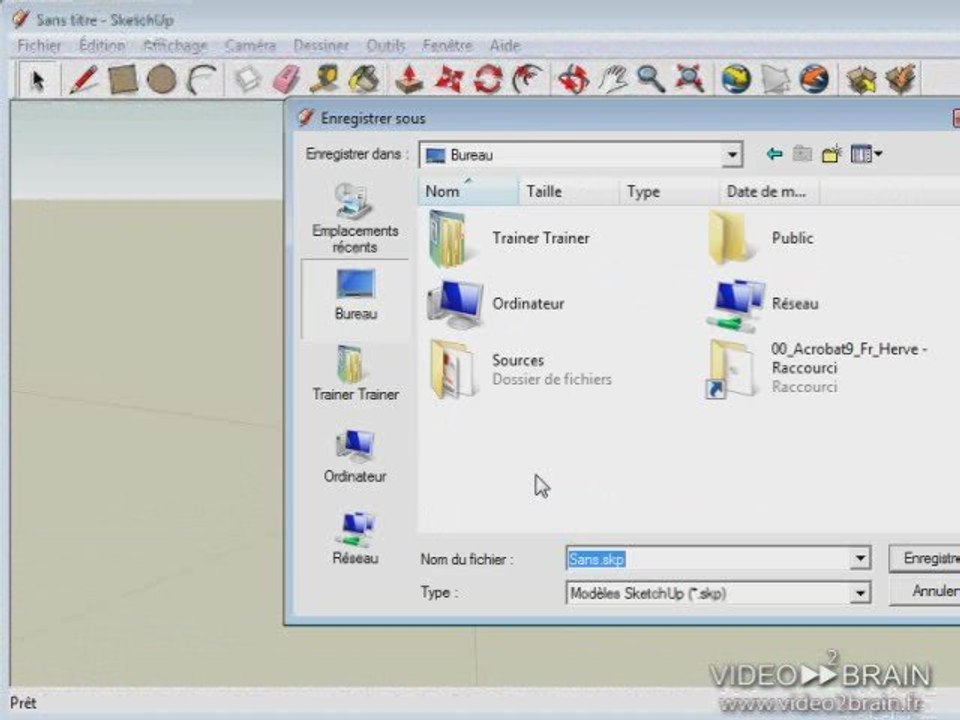Pick the red Pencil line tool
The height and width of the screenshot is (720, 960).
point(84,80)
